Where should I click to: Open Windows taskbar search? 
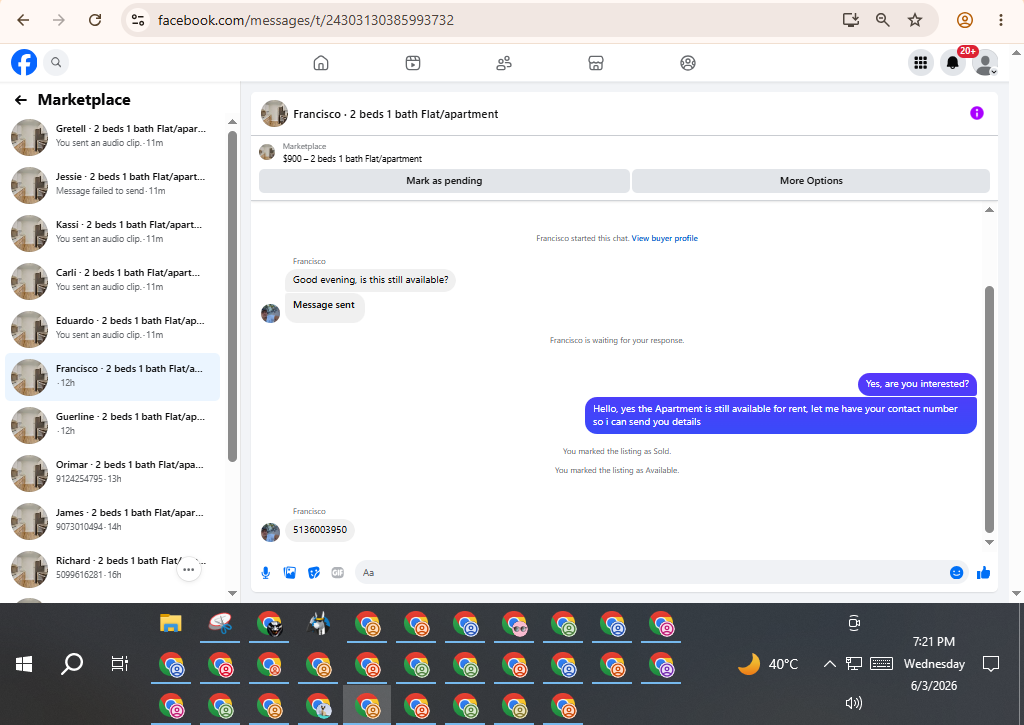click(x=72, y=664)
